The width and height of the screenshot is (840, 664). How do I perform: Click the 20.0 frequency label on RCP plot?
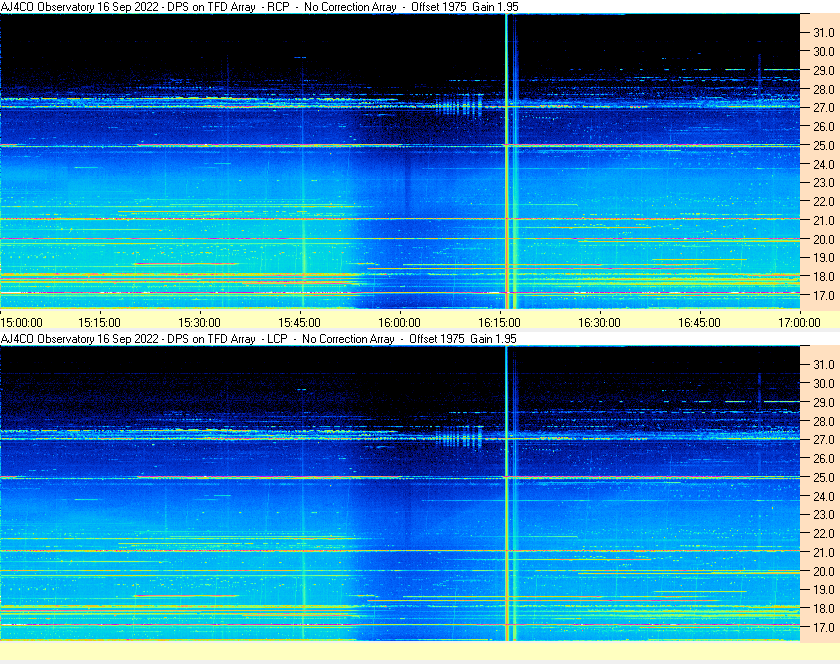pos(824,239)
